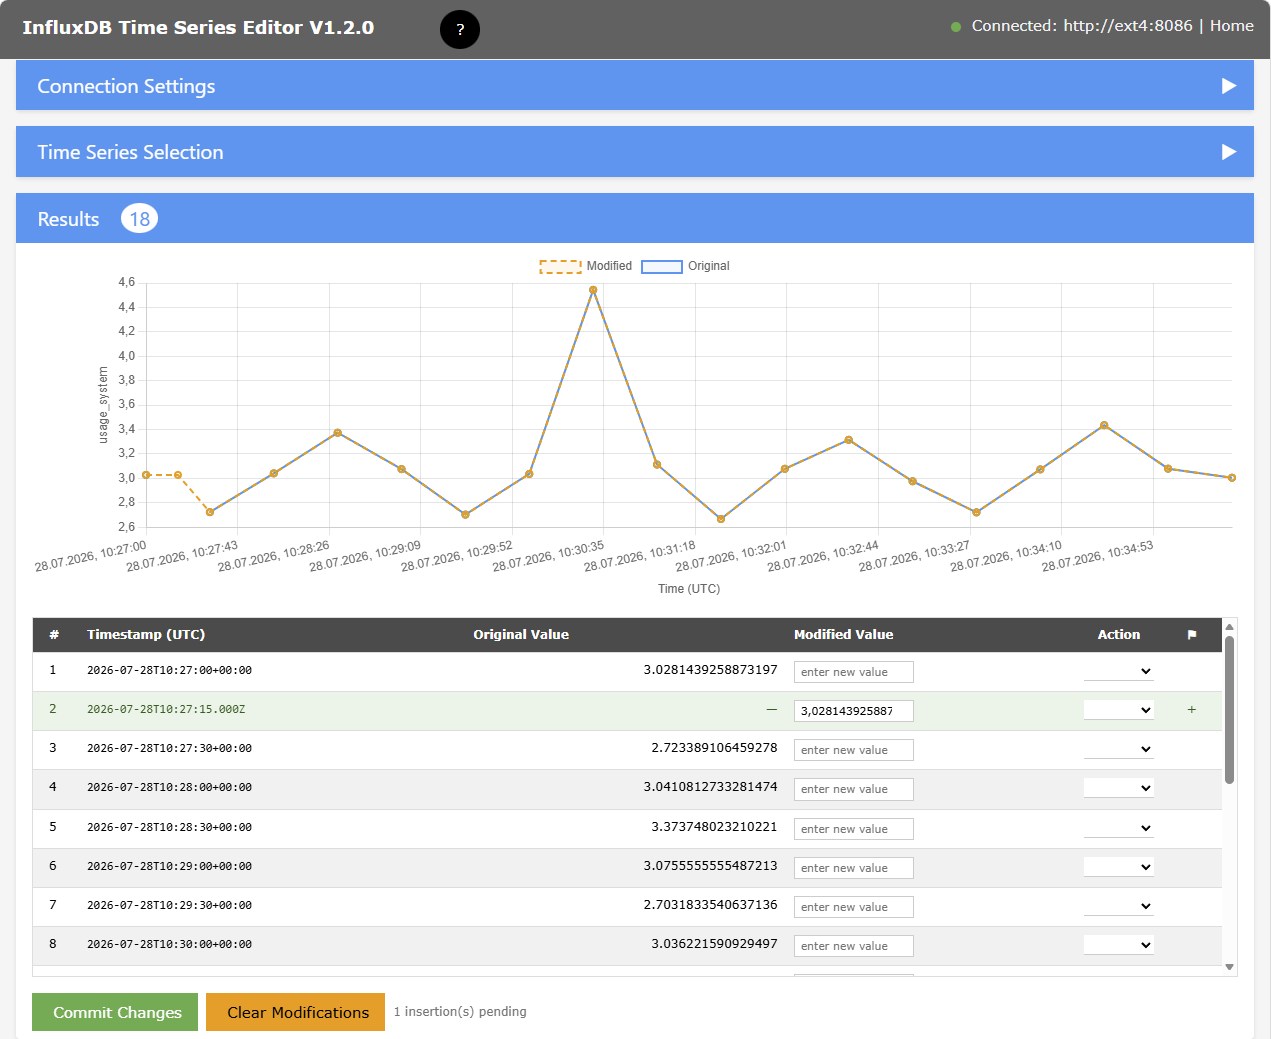Click timestamp 2026-07-28T10:30:00+00:00
This screenshot has width=1271, height=1039.
[x=169, y=944]
